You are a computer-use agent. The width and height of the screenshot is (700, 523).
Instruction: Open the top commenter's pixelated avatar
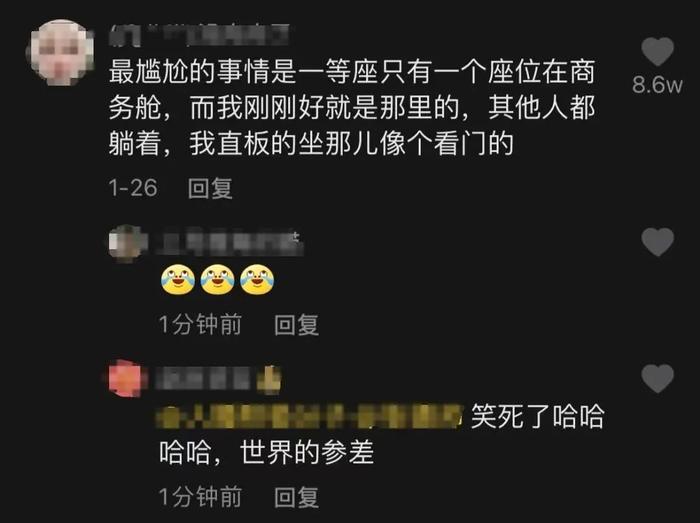tap(61, 52)
